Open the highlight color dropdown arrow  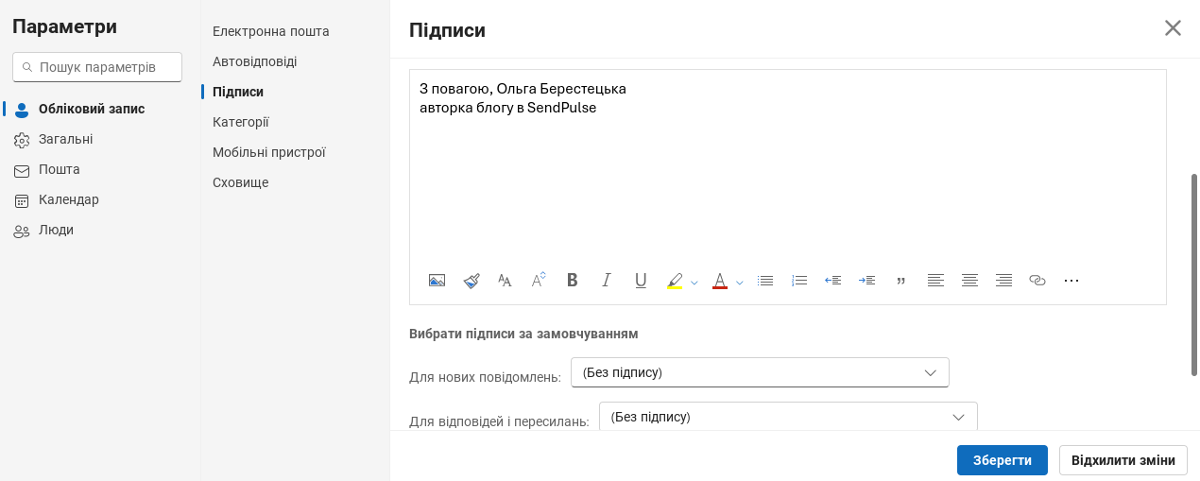point(695,282)
